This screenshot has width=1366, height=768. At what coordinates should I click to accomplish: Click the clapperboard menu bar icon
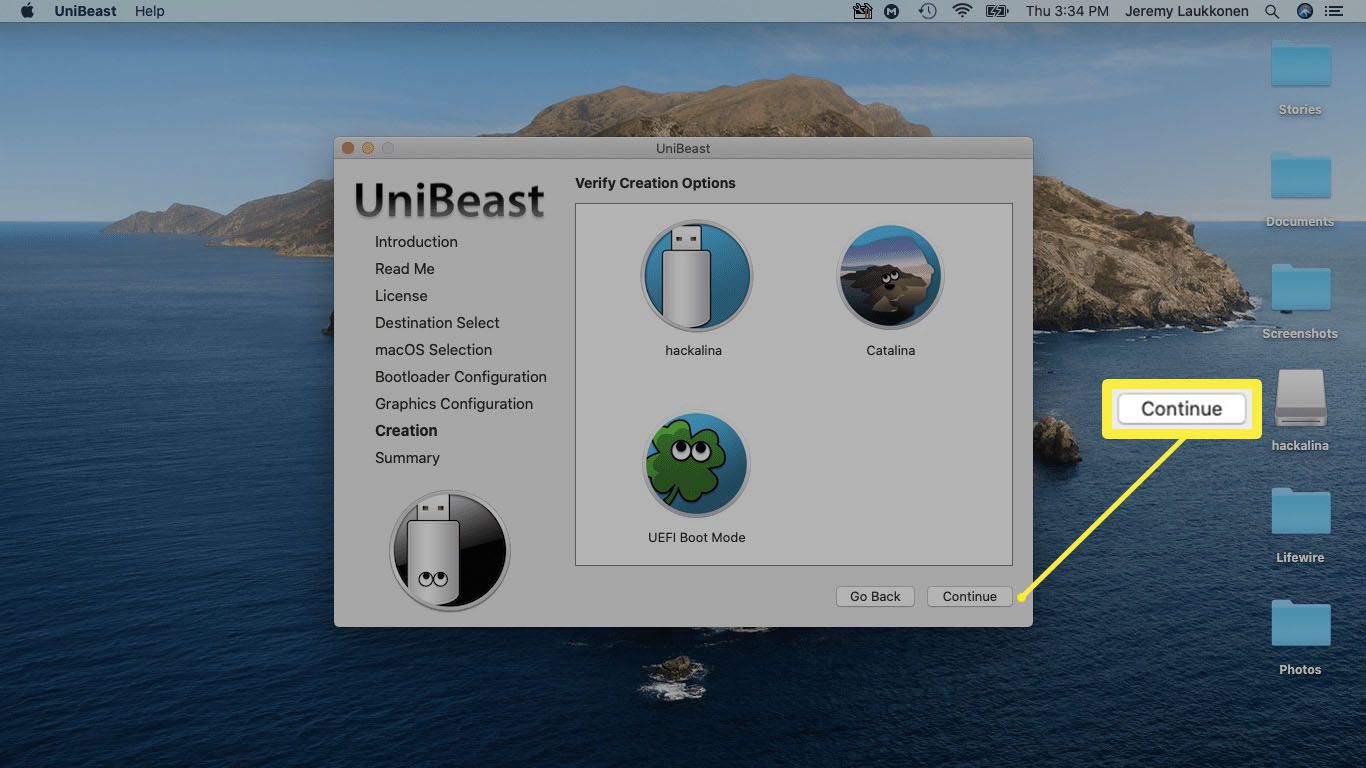coord(862,11)
